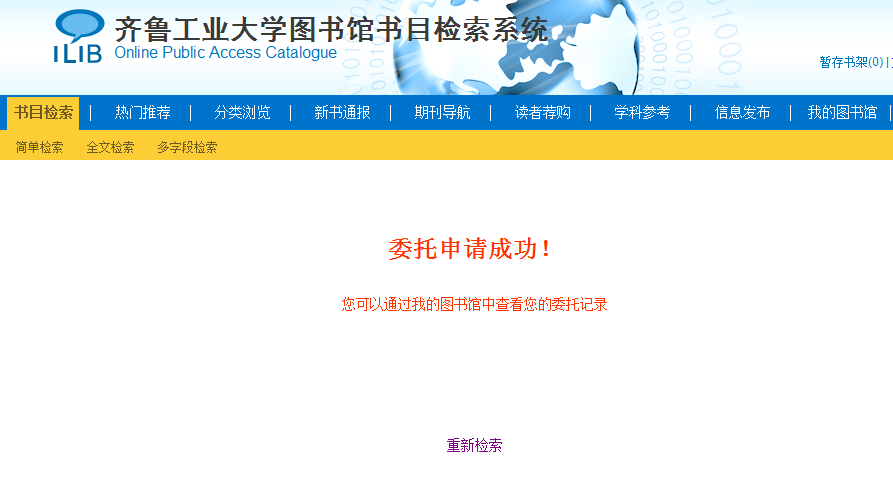Go to 热门推荐 in navigation bar
The height and width of the screenshot is (504, 893).
(142, 113)
